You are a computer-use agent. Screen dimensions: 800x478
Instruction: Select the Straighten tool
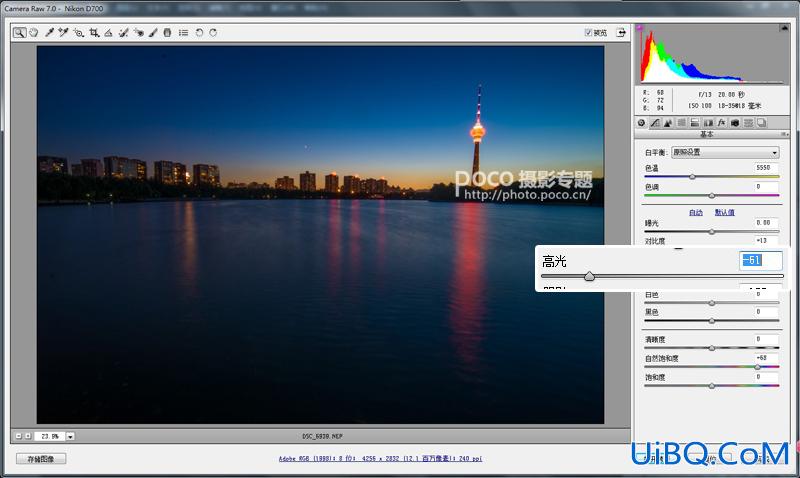pos(108,33)
